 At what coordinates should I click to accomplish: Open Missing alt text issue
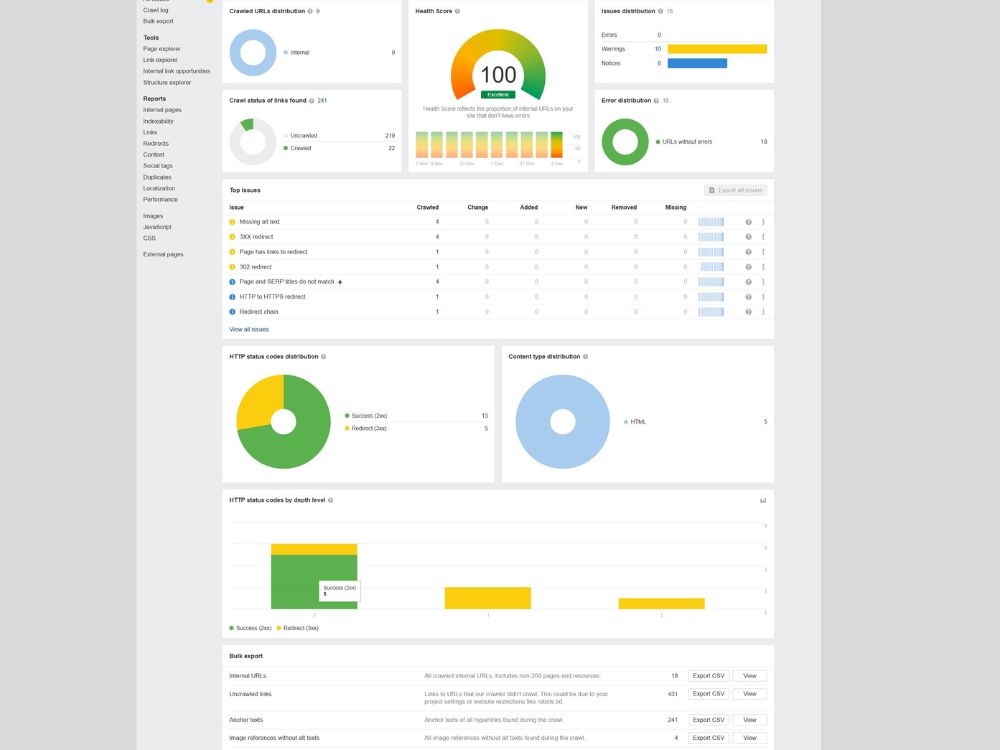pyautogui.click(x=260, y=222)
